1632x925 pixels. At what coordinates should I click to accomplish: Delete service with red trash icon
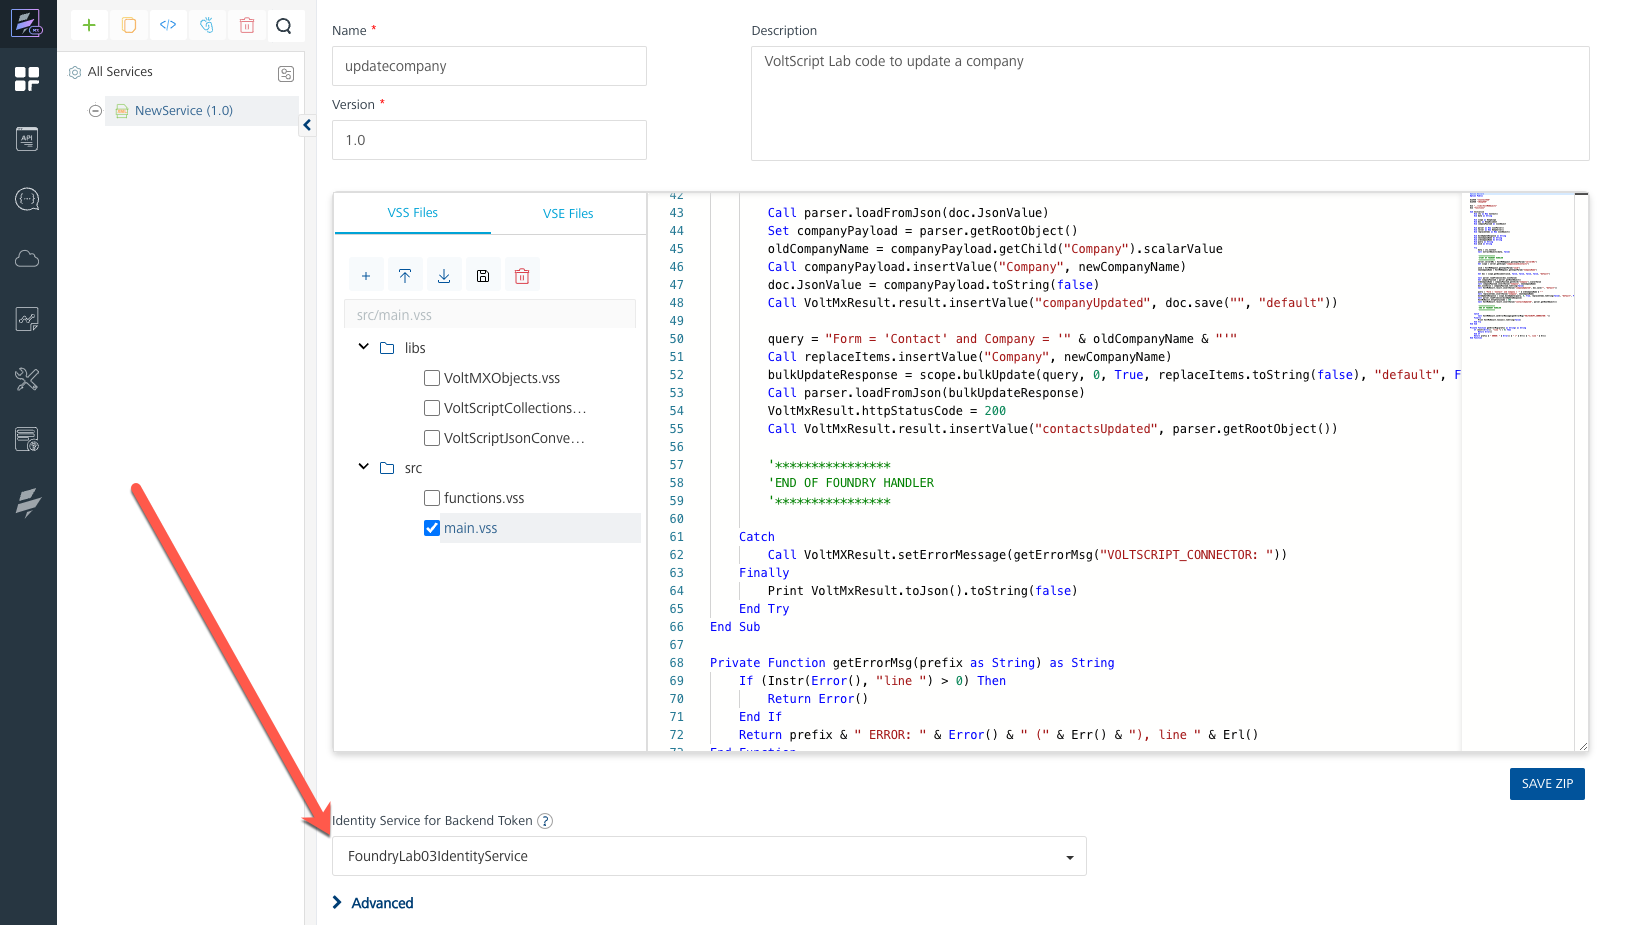[247, 25]
